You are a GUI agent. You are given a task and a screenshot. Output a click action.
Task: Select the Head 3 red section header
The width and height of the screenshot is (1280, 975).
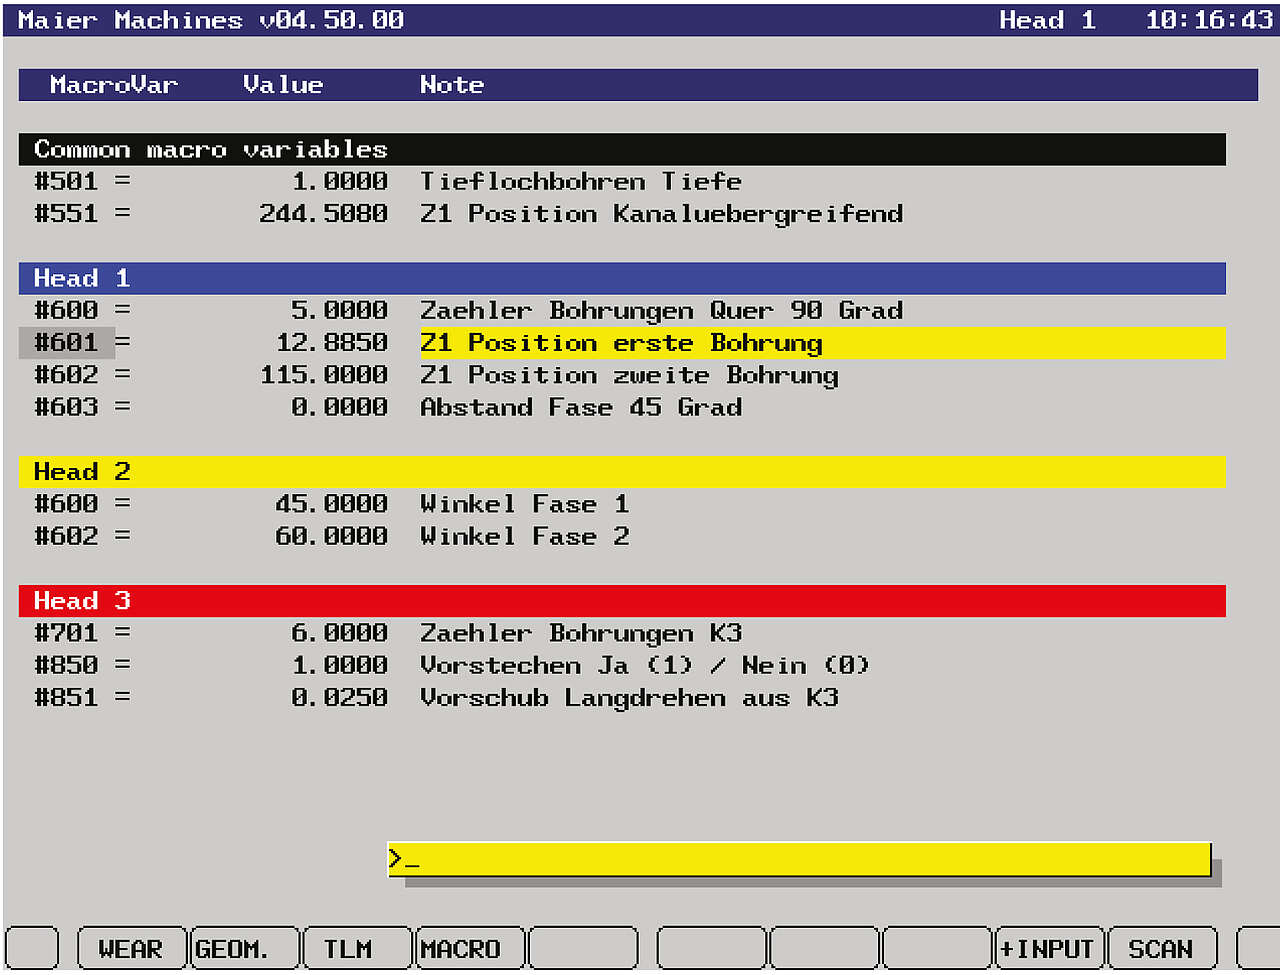pyautogui.click(x=620, y=600)
